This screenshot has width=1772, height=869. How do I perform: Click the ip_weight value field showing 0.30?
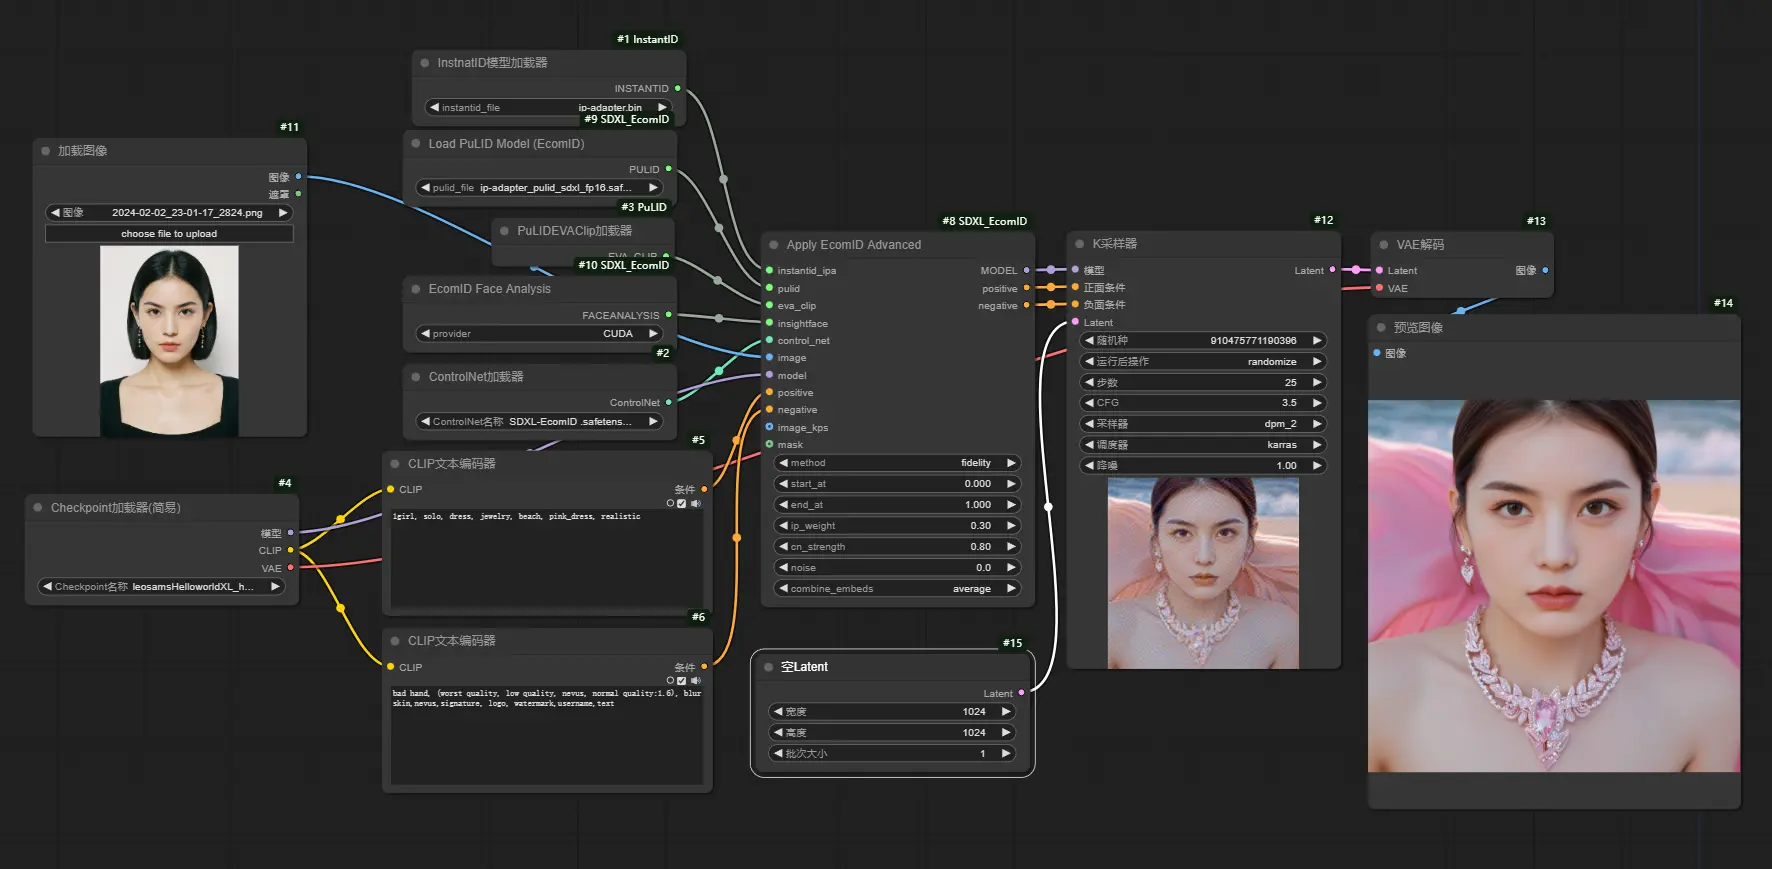click(897, 526)
